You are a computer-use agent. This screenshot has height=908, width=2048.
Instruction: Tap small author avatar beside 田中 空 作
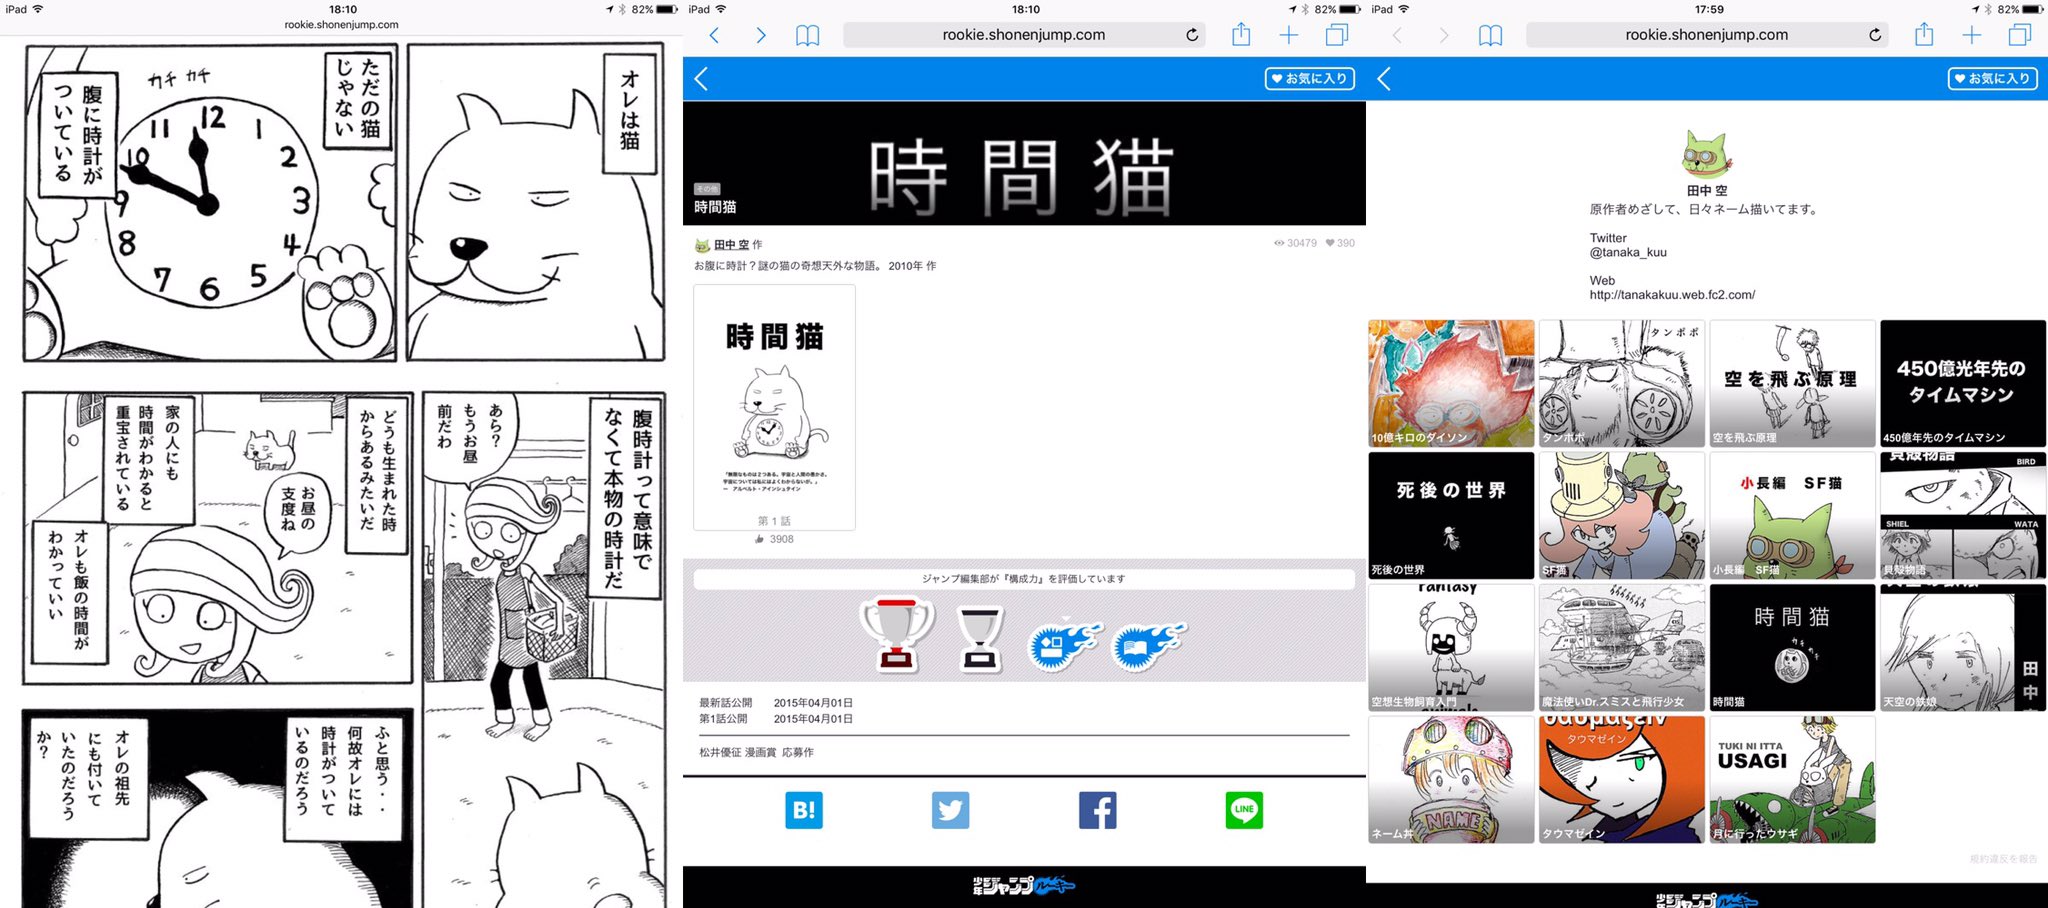tap(702, 245)
